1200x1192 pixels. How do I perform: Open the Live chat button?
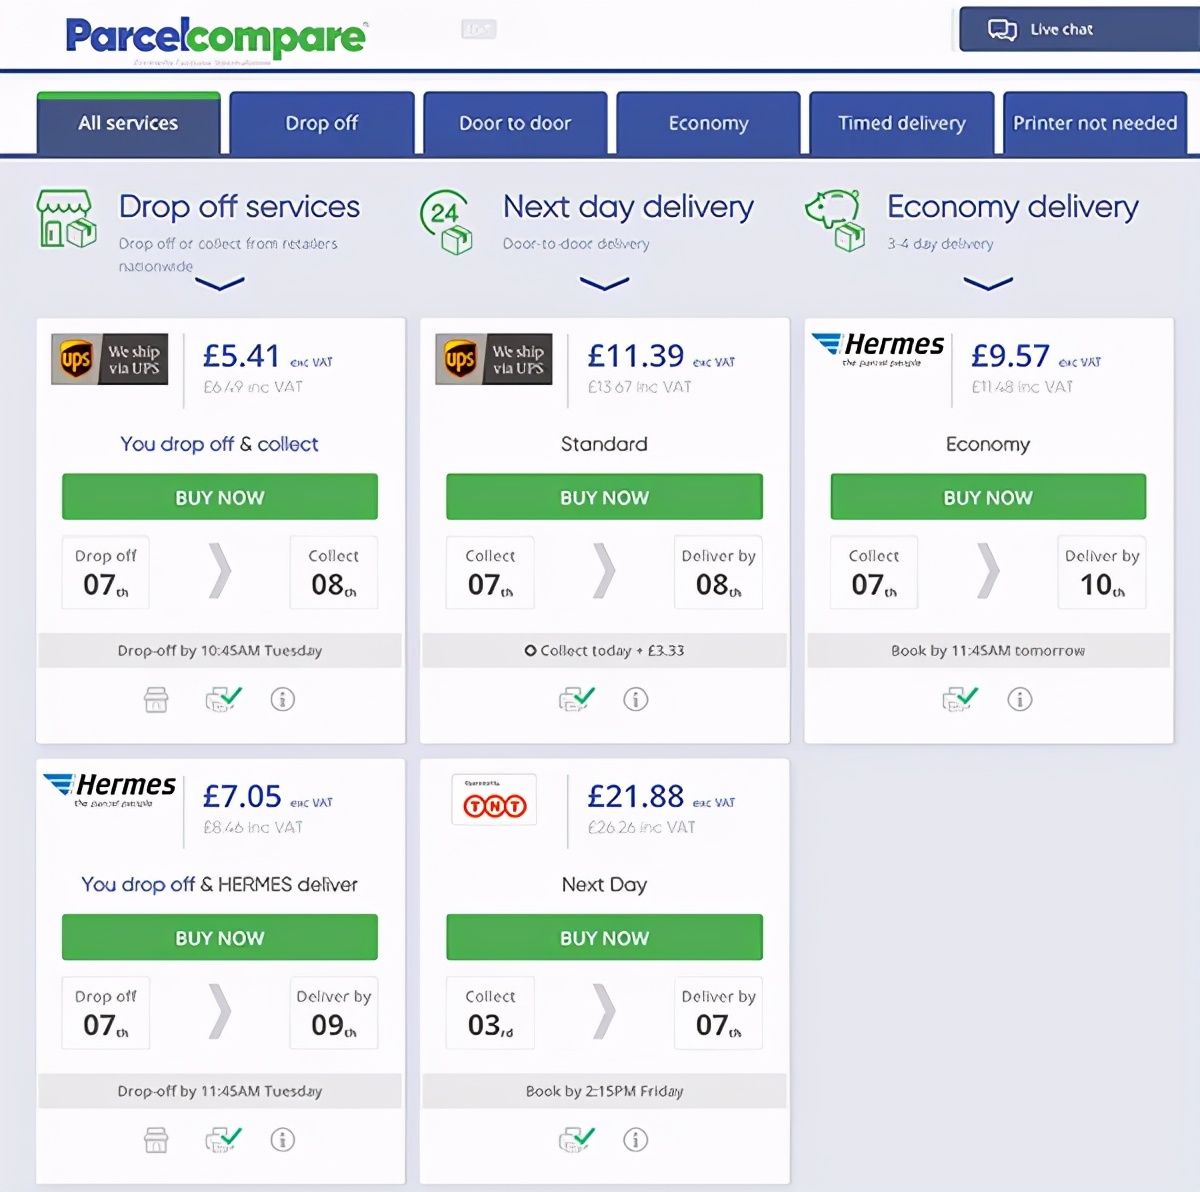(1078, 29)
